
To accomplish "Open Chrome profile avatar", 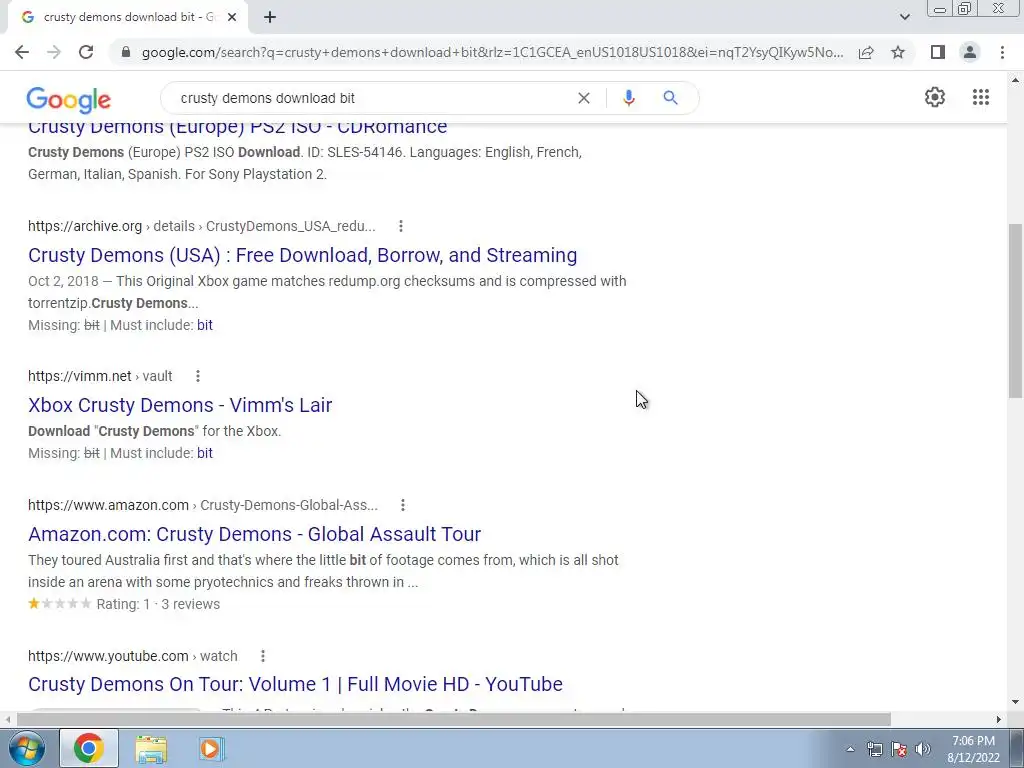I will pos(970,52).
